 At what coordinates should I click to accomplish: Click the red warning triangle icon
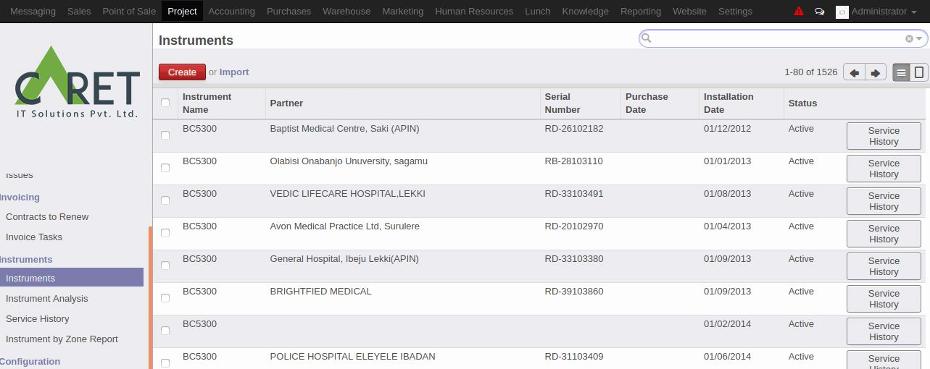799,11
